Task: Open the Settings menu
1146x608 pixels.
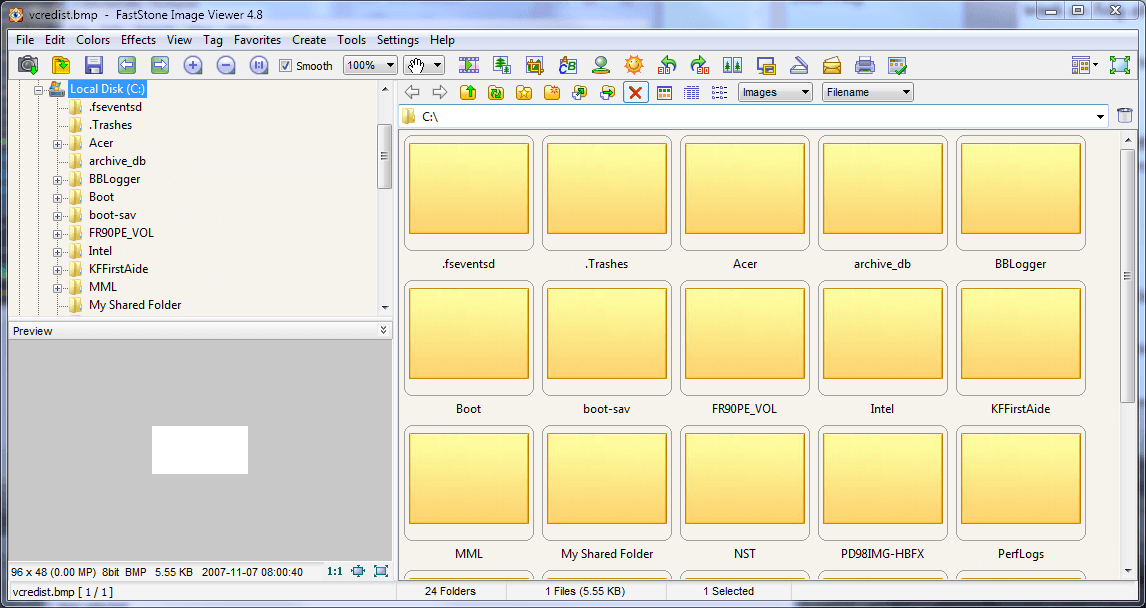Action: (x=398, y=40)
